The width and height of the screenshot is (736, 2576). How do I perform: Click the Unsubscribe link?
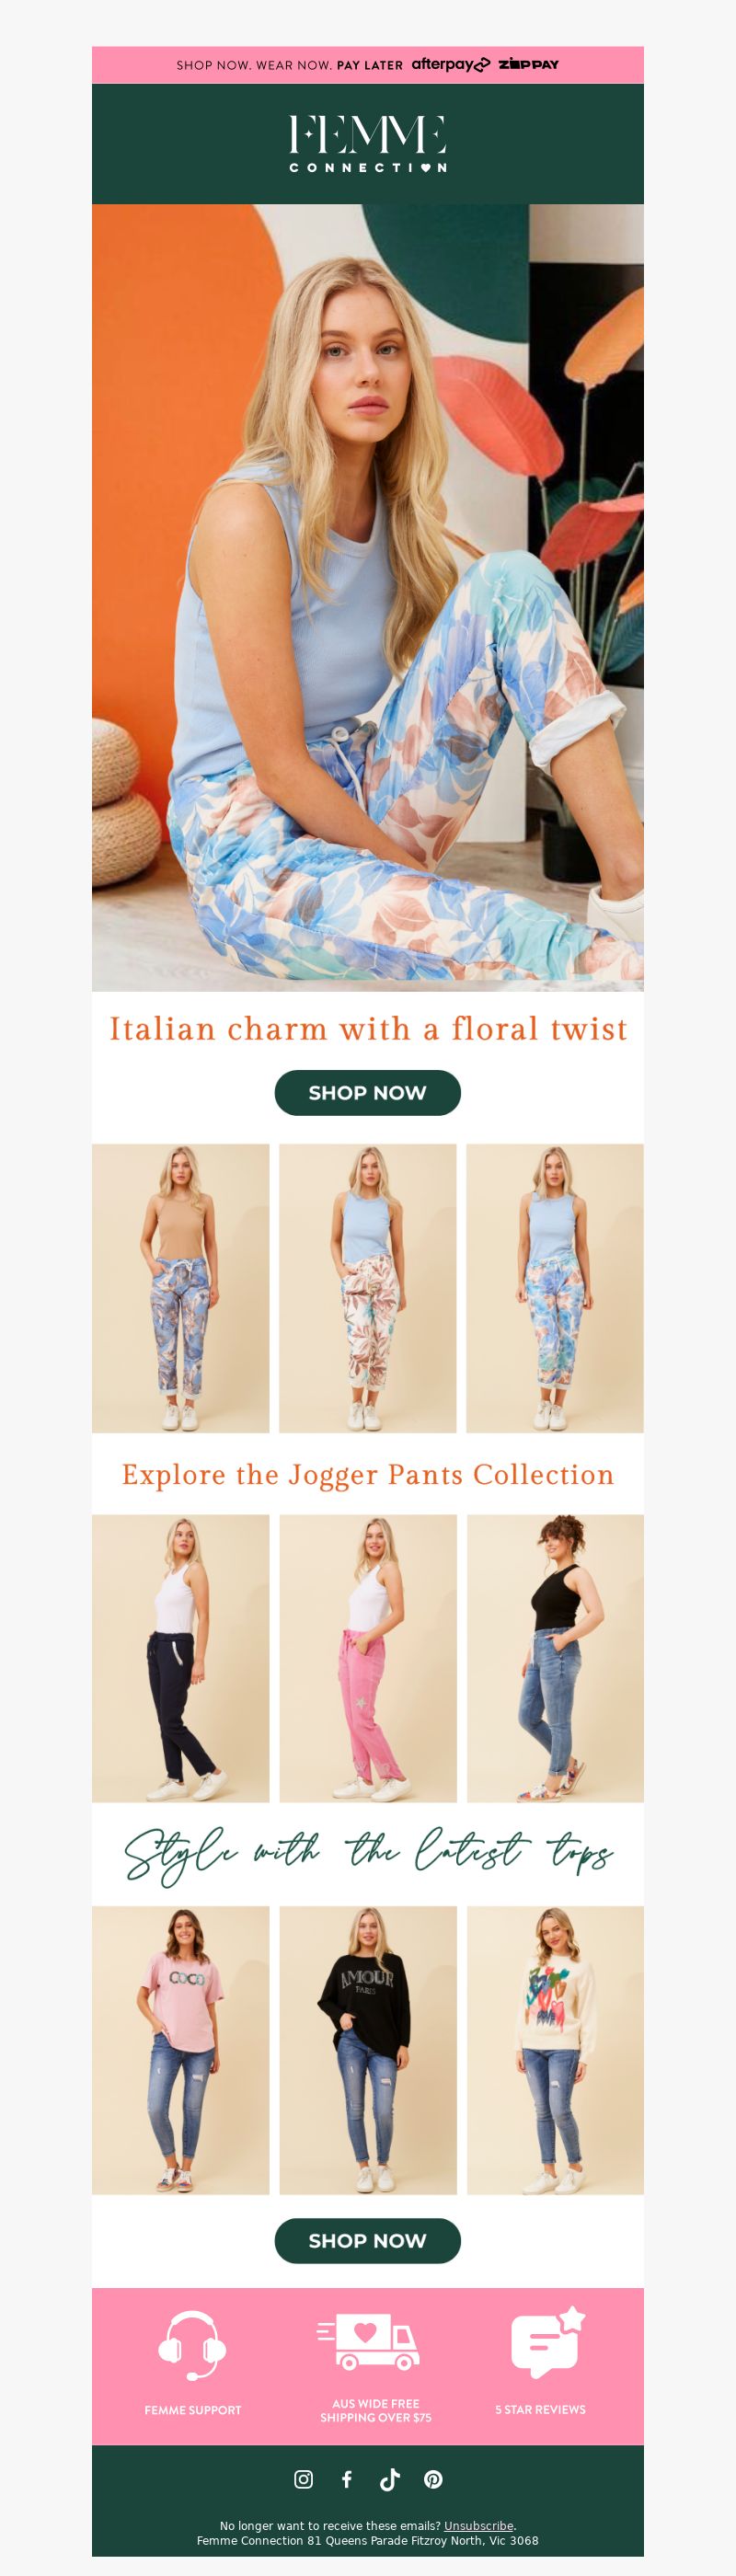tap(478, 2525)
